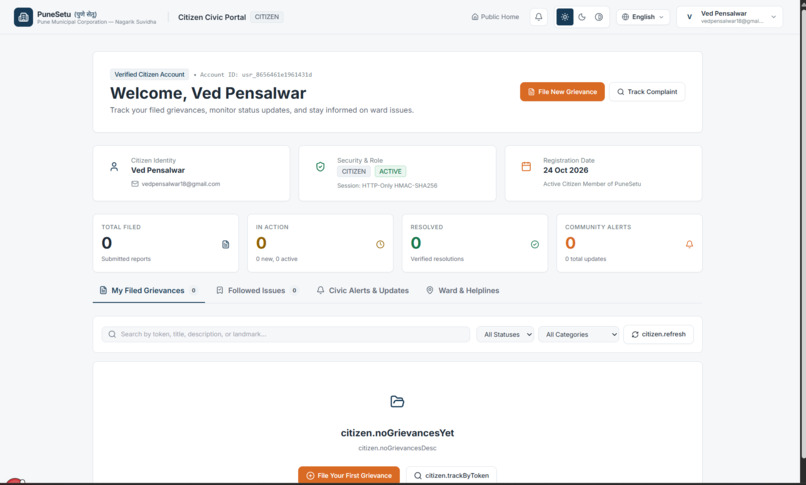Image resolution: width=806 pixels, height=485 pixels.
Task: Click the Account ID text
Action: [256, 75]
